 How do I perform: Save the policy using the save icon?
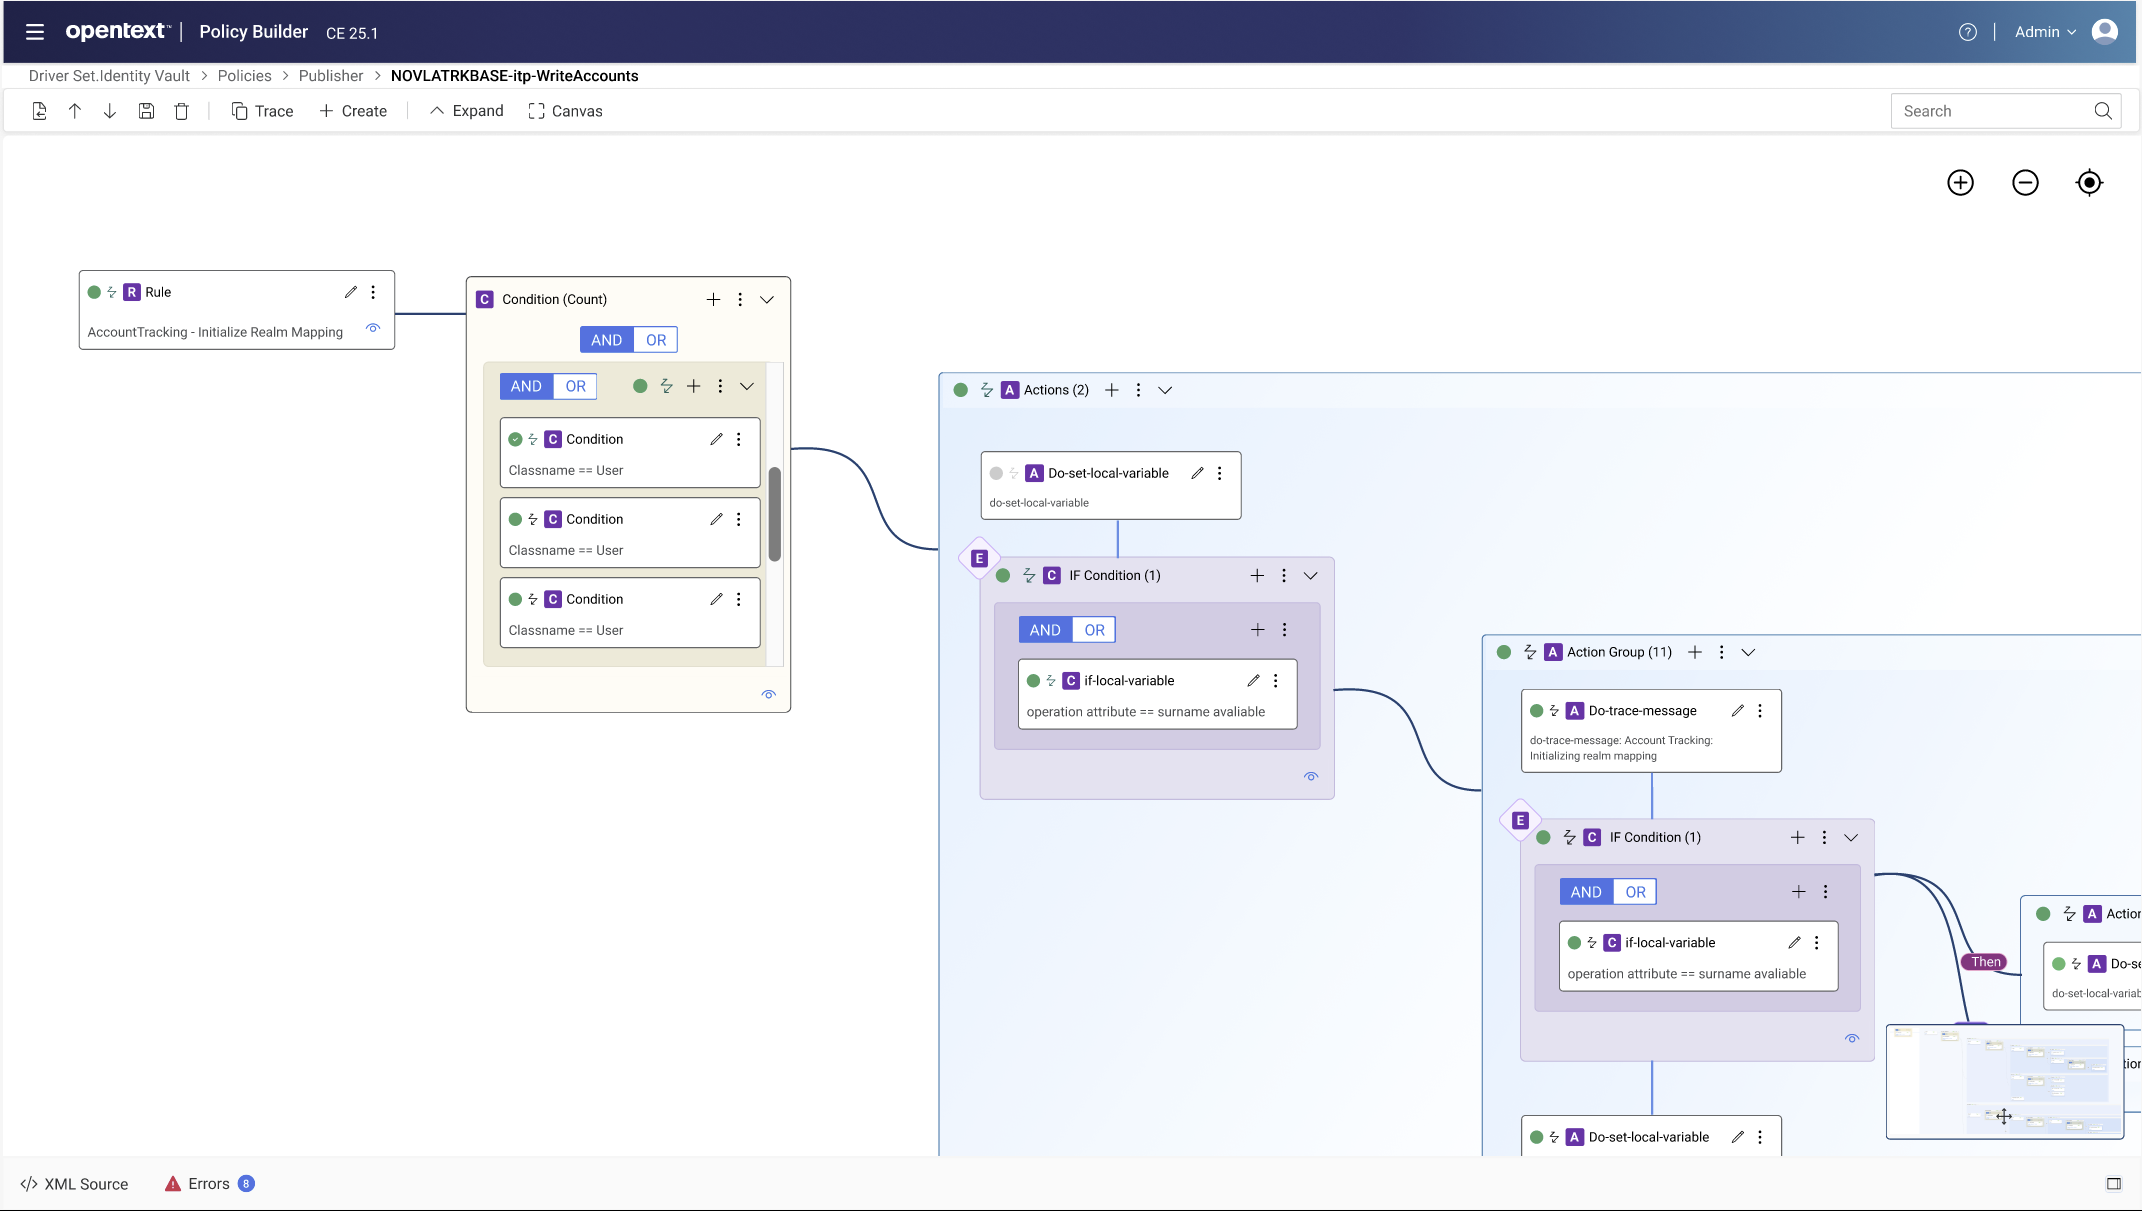click(x=146, y=111)
